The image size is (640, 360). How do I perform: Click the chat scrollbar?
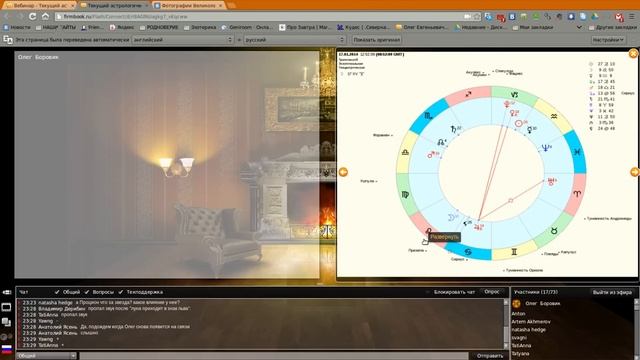(x=506, y=324)
